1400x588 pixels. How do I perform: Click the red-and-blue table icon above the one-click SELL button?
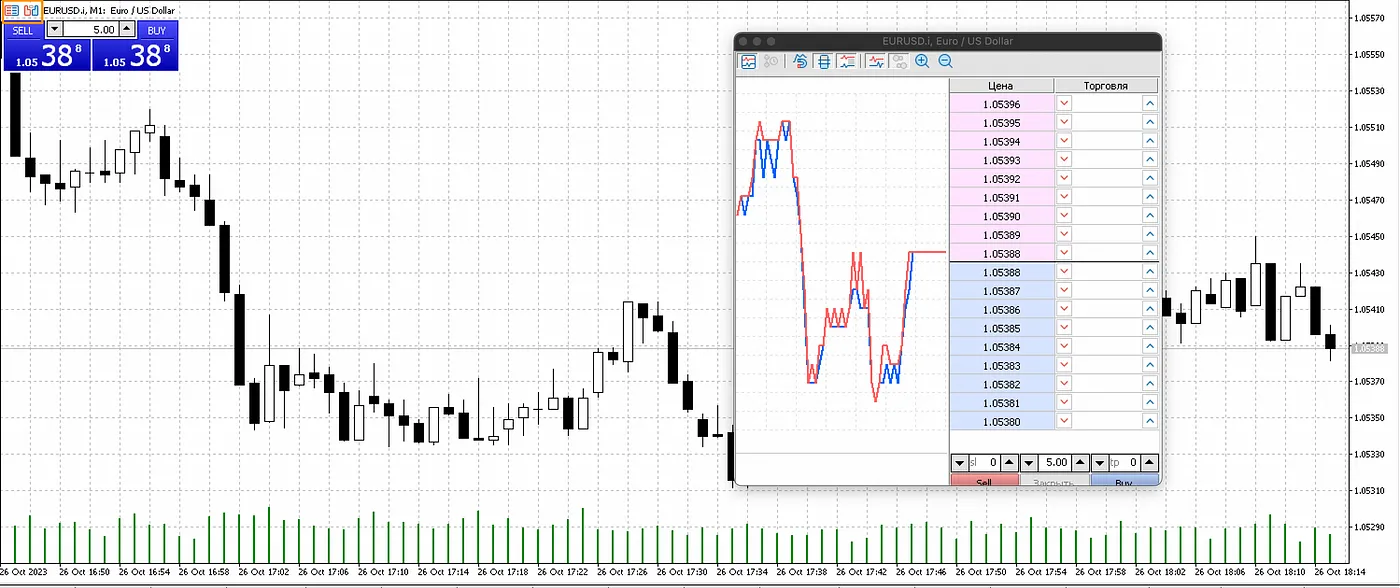coord(12,10)
